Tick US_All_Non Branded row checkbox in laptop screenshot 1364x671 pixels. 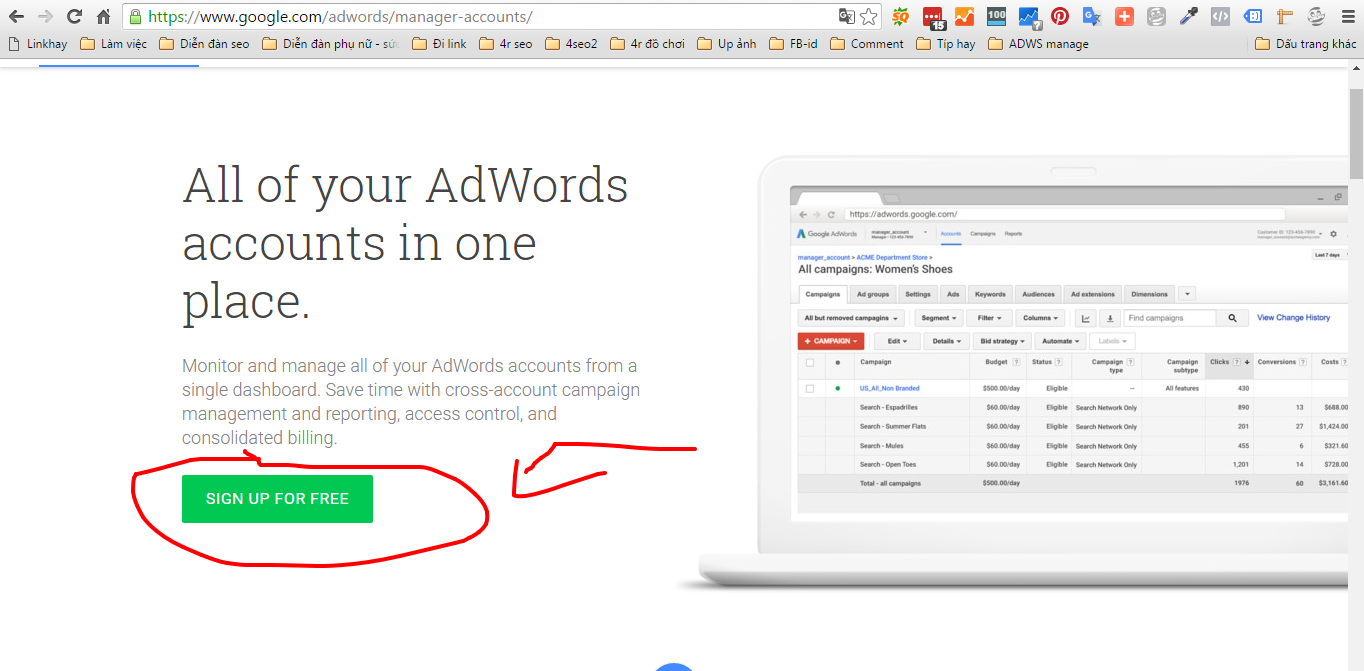pyautogui.click(x=810, y=388)
